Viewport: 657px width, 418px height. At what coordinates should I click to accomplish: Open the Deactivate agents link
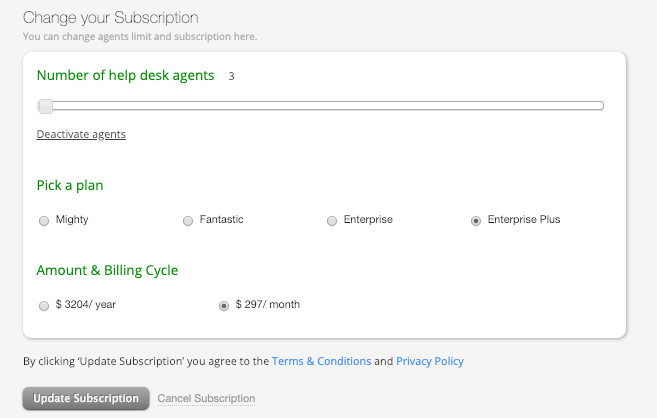click(81, 134)
